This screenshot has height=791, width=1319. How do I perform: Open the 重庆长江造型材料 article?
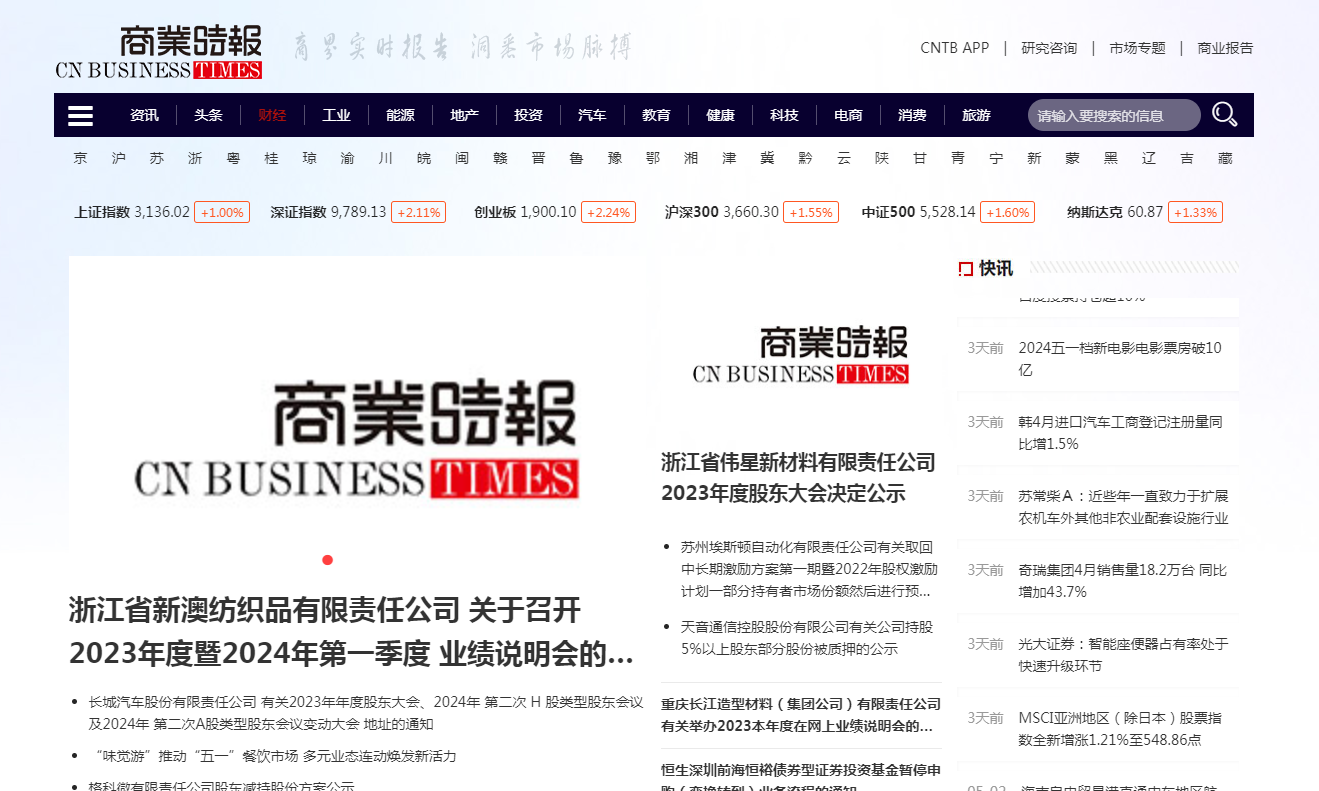pyautogui.click(x=801, y=715)
